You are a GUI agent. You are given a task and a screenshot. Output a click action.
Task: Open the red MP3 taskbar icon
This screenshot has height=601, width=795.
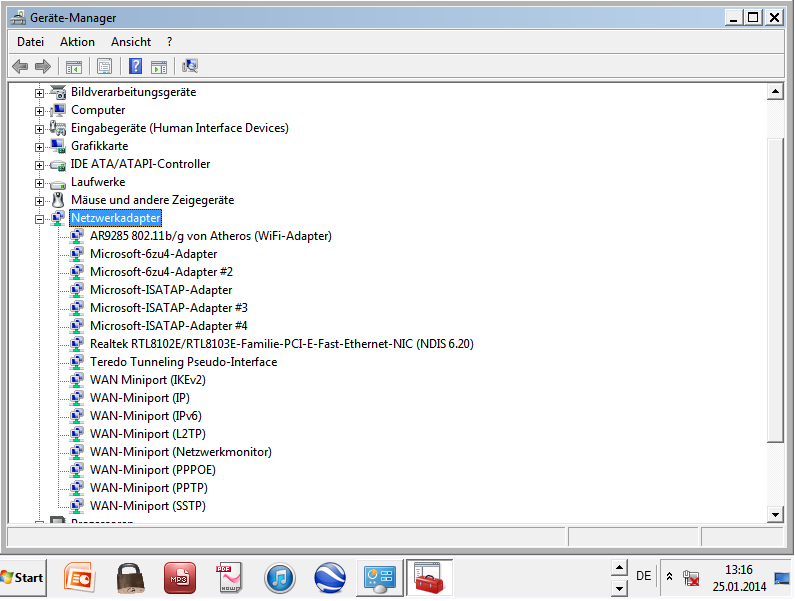(x=179, y=578)
